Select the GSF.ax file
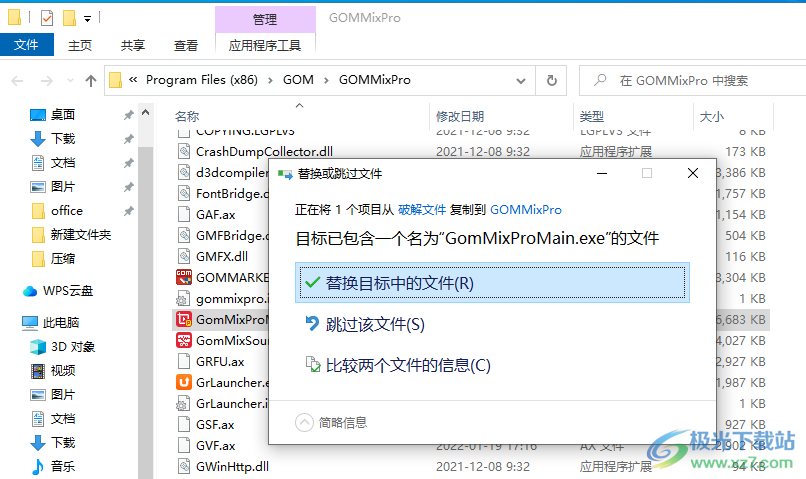This screenshot has height=479, width=806. [x=215, y=425]
